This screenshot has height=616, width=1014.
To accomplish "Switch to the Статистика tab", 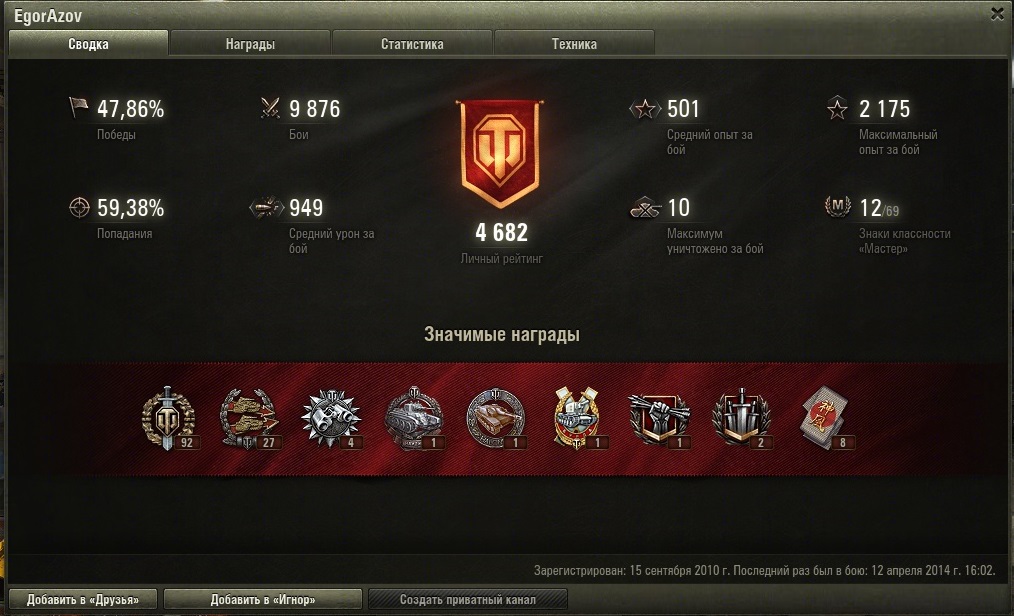I will (412, 44).
